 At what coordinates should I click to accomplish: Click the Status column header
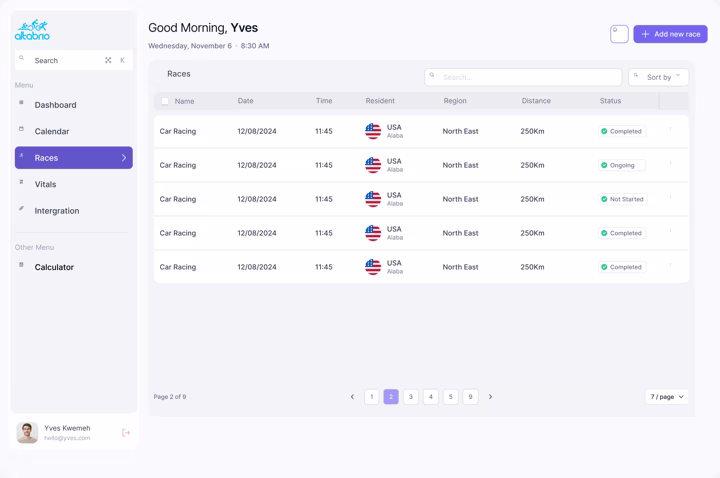(610, 101)
